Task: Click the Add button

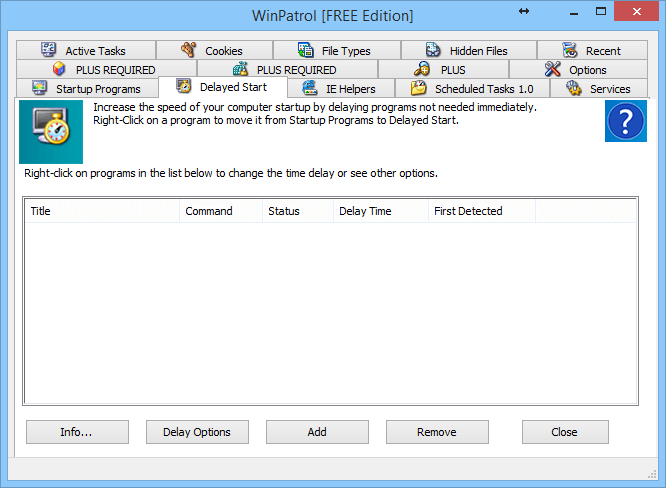Action: 317,432
